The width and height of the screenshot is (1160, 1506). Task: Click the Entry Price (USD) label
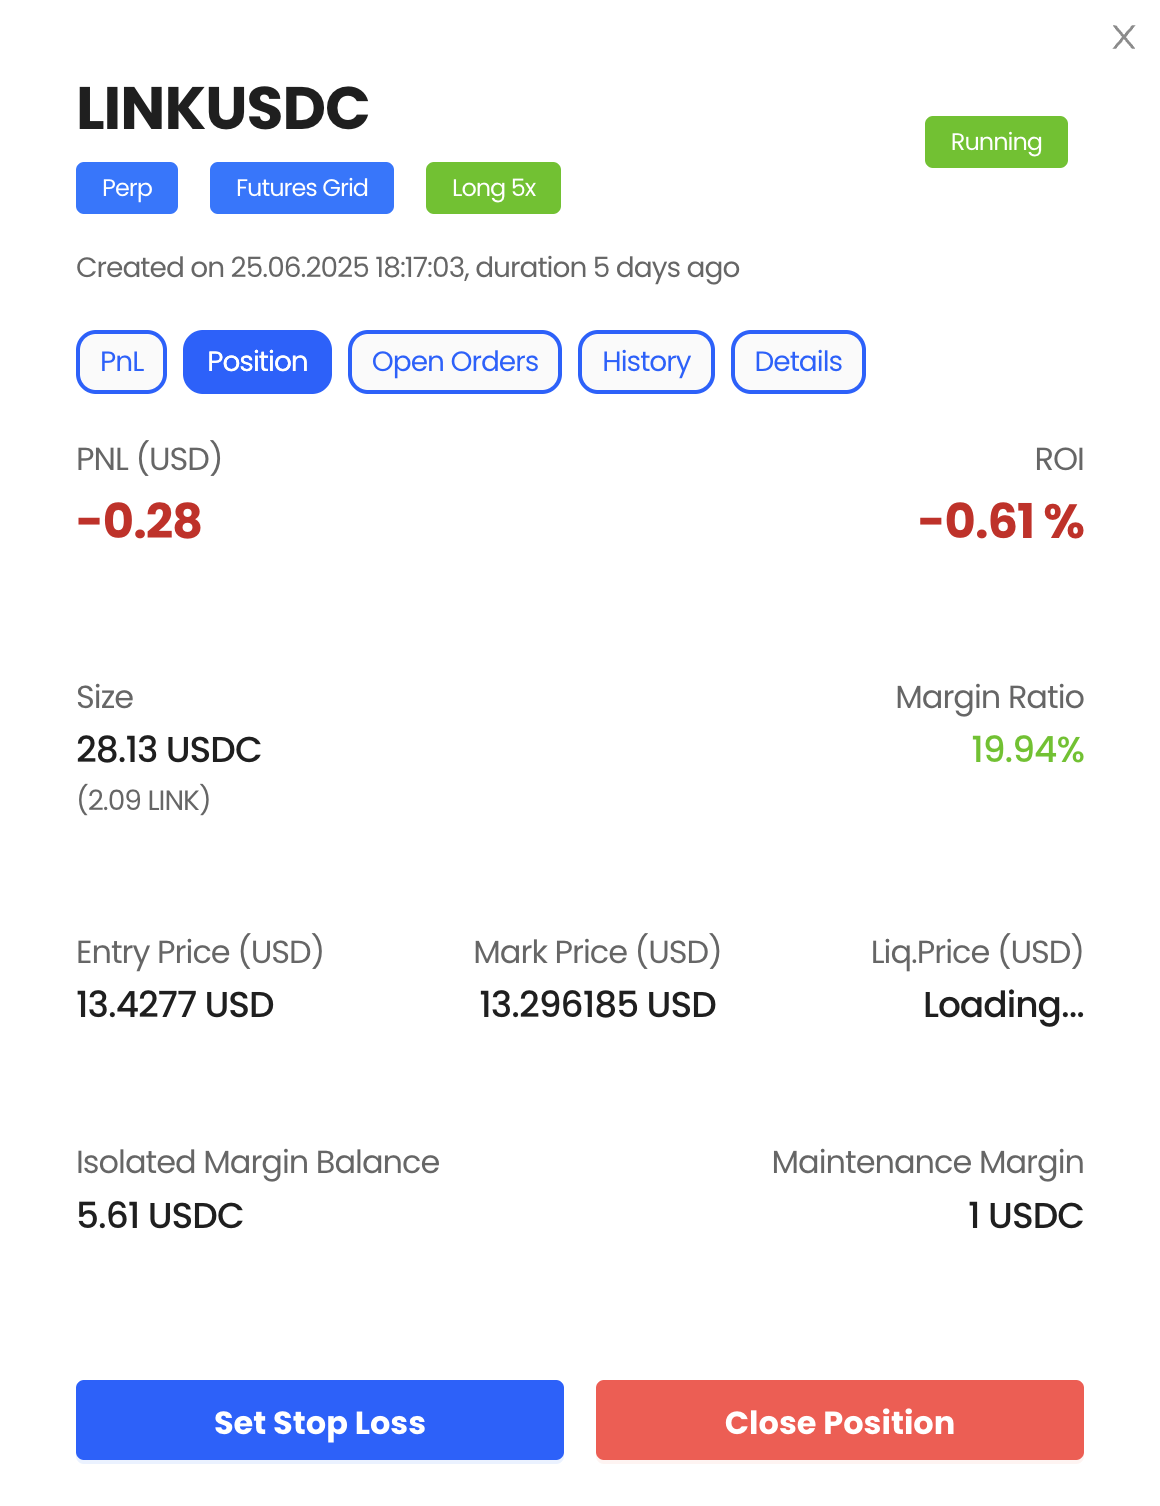tap(200, 952)
